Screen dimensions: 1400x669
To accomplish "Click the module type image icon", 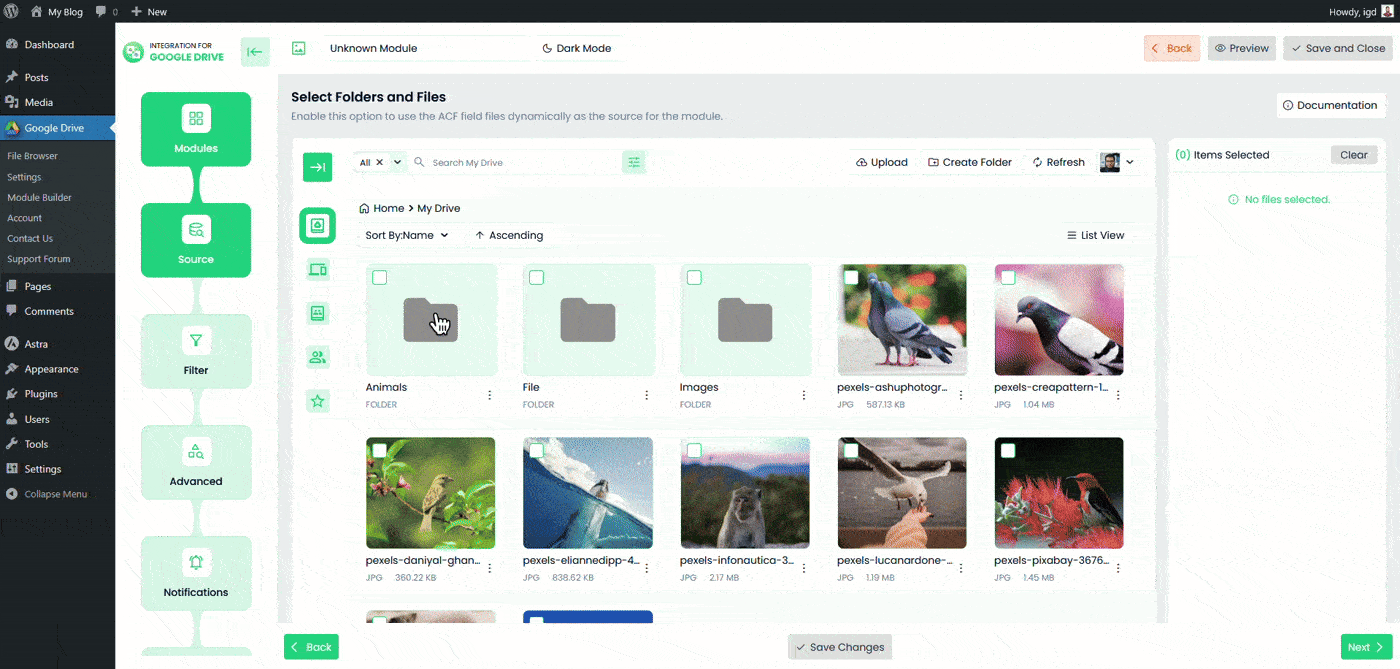I will click(x=298, y=48).
